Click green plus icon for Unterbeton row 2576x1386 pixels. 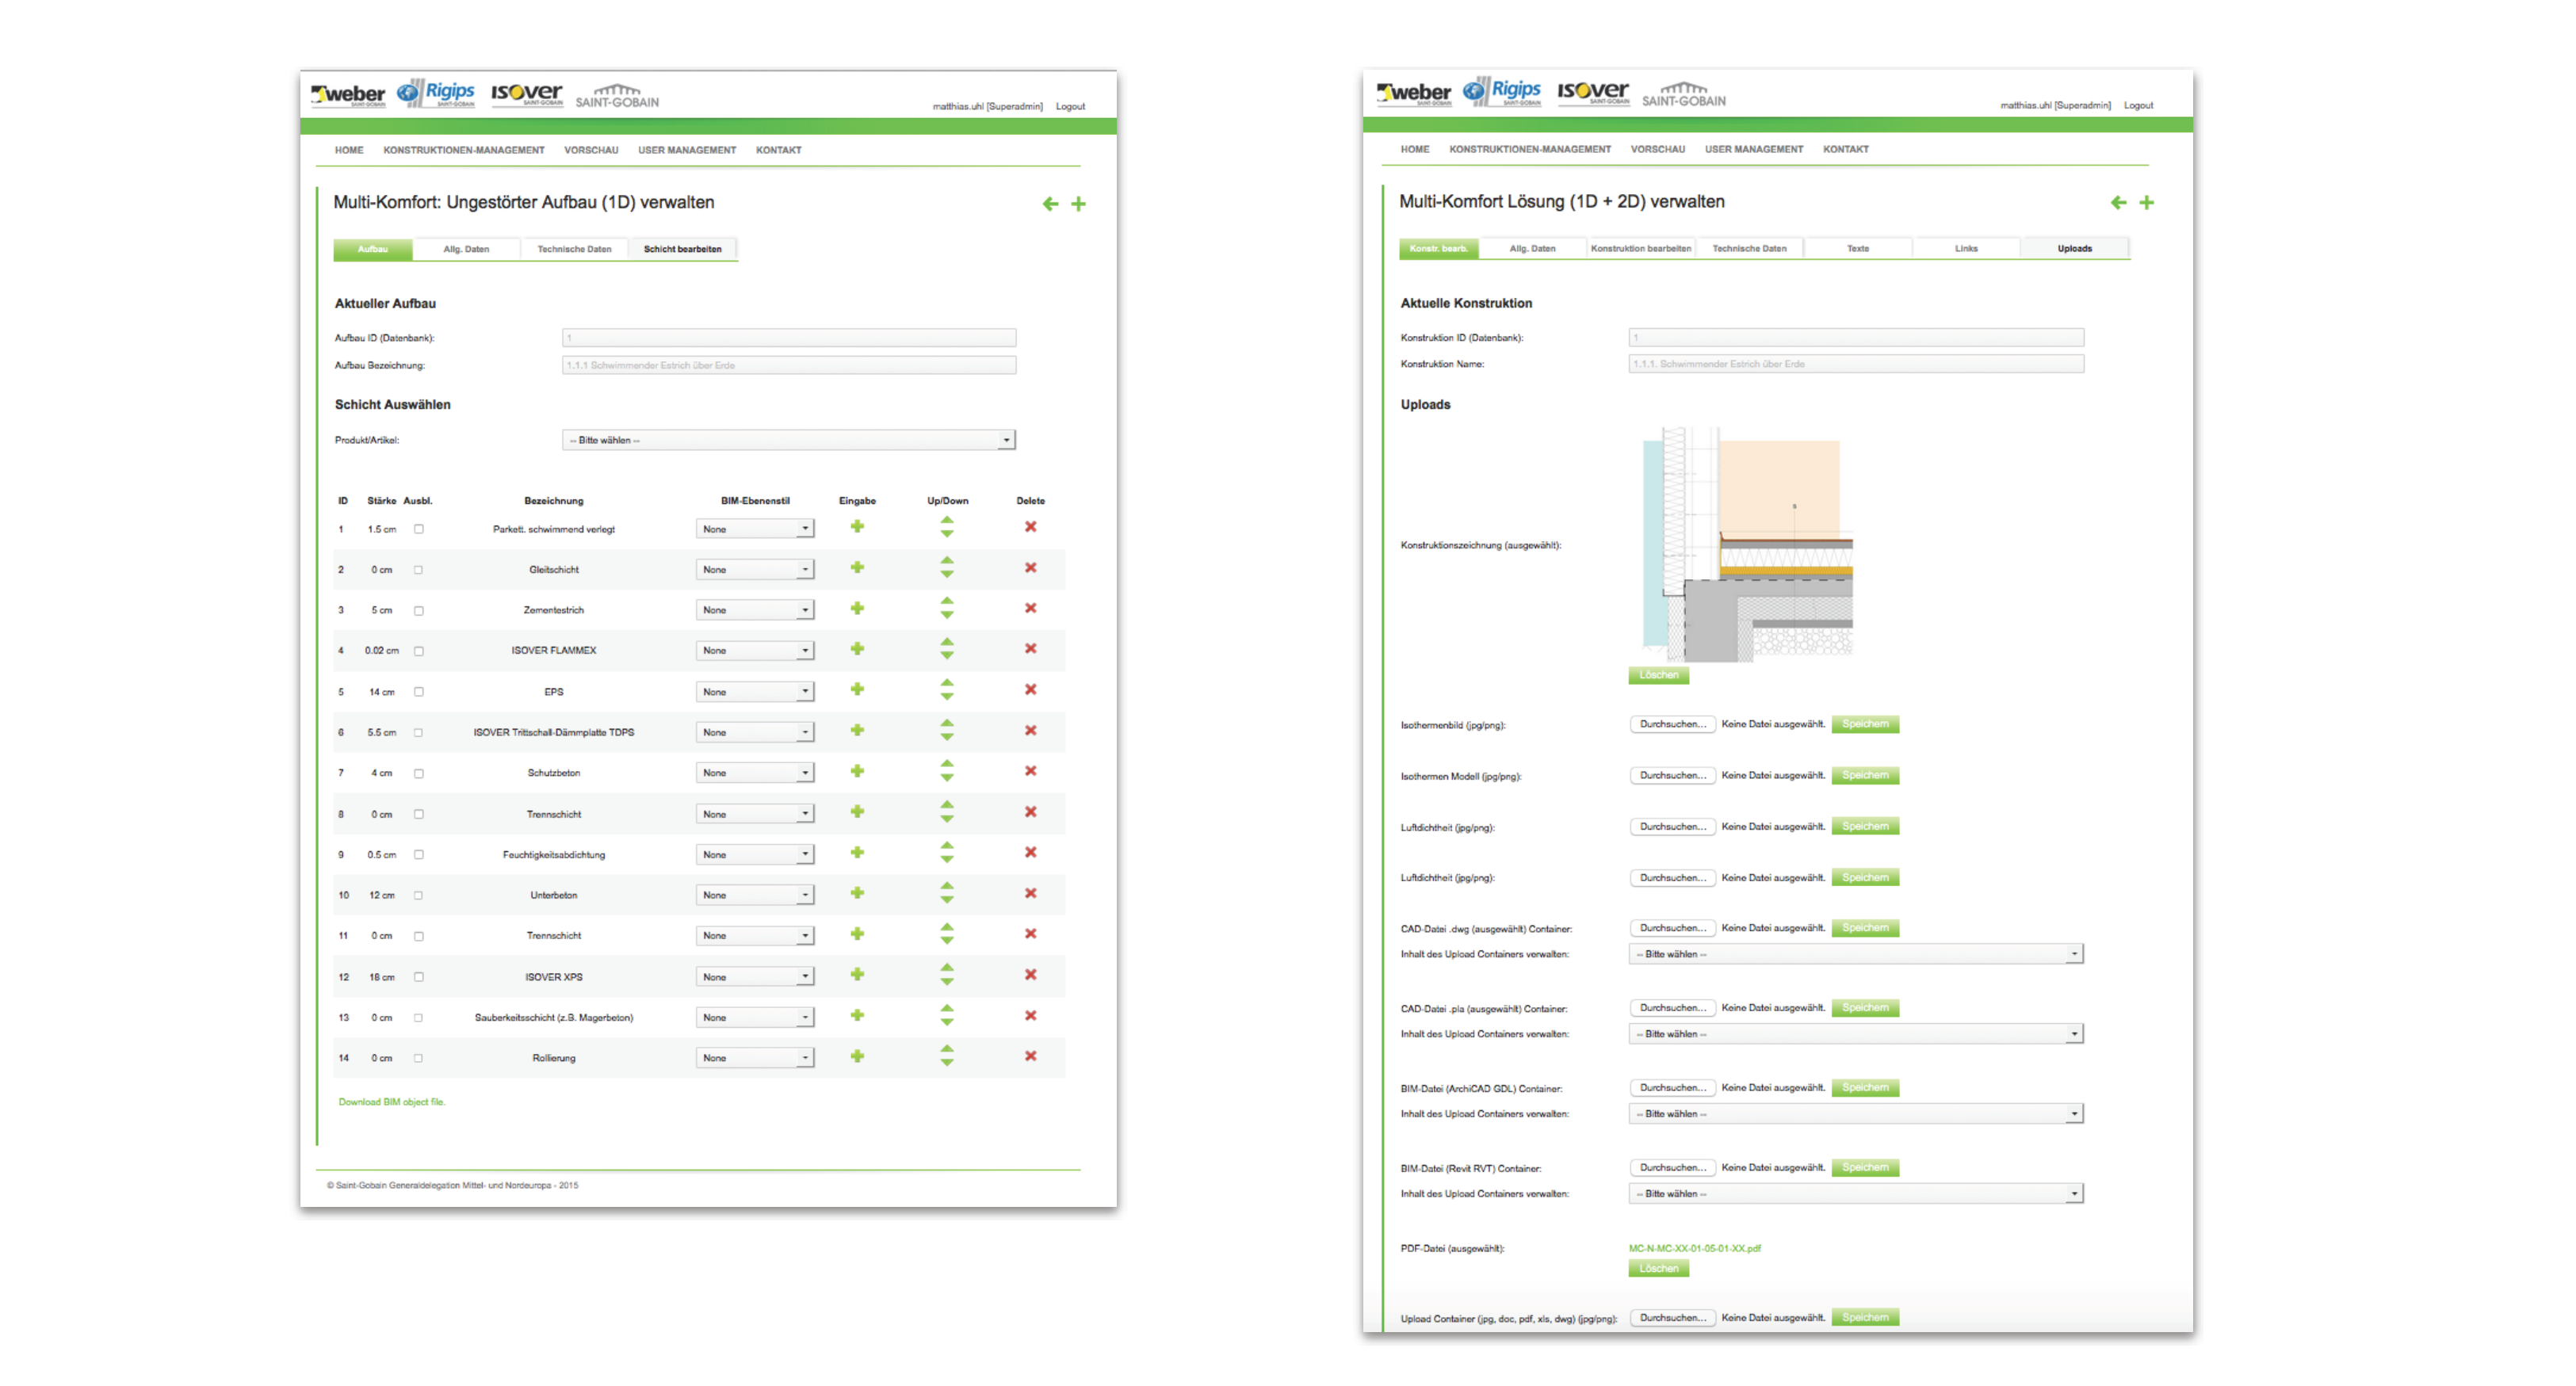click(857, 893)
